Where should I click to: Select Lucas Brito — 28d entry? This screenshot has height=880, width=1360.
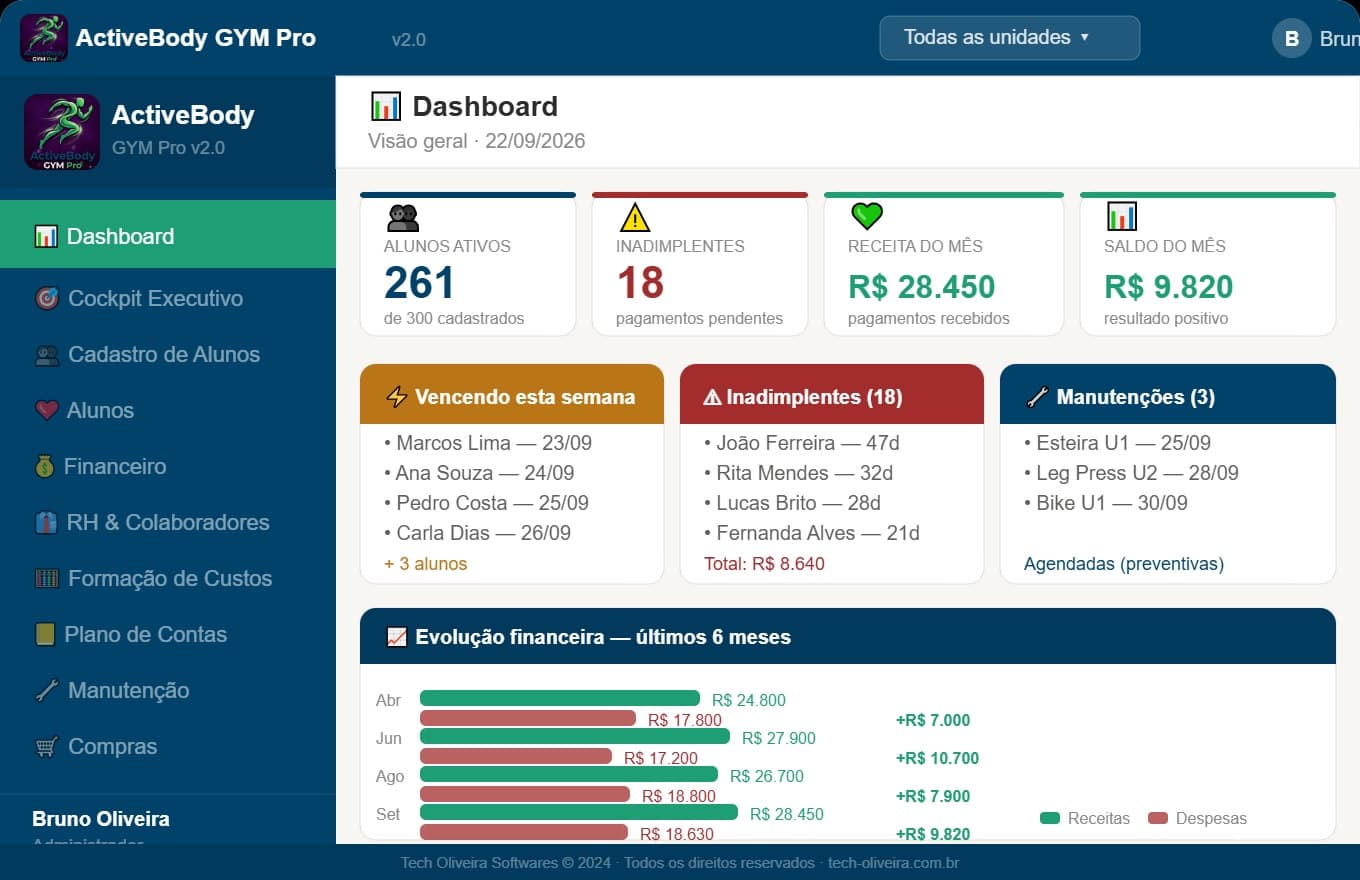click(x=792, y=503)
